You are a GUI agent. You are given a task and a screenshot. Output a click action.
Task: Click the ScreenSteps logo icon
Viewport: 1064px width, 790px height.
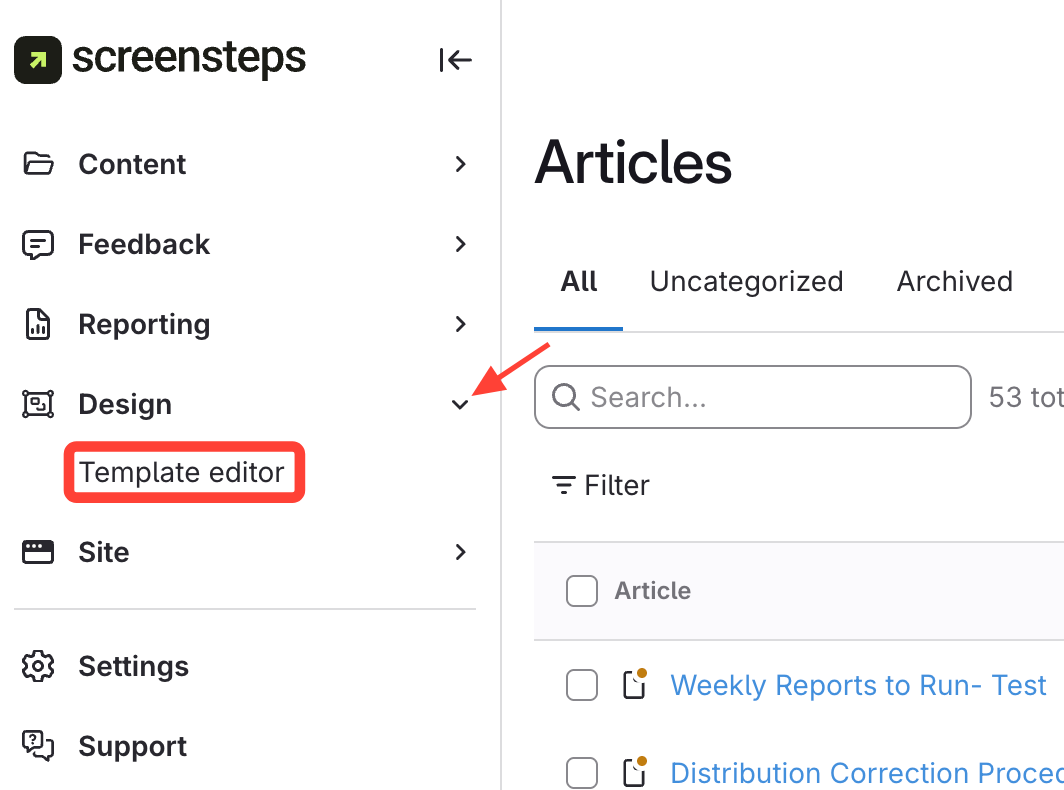[x=38, y=60]
